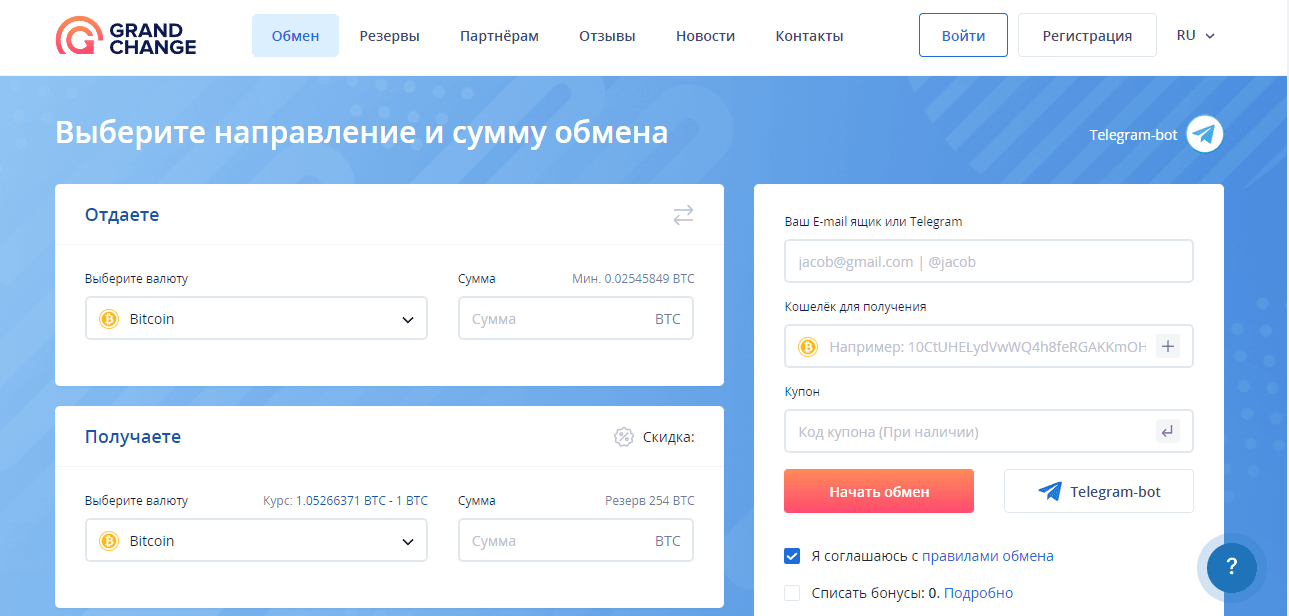
Task: Uncheck Я соглашаюсь с правилами обмена
Action: [792, 556]
